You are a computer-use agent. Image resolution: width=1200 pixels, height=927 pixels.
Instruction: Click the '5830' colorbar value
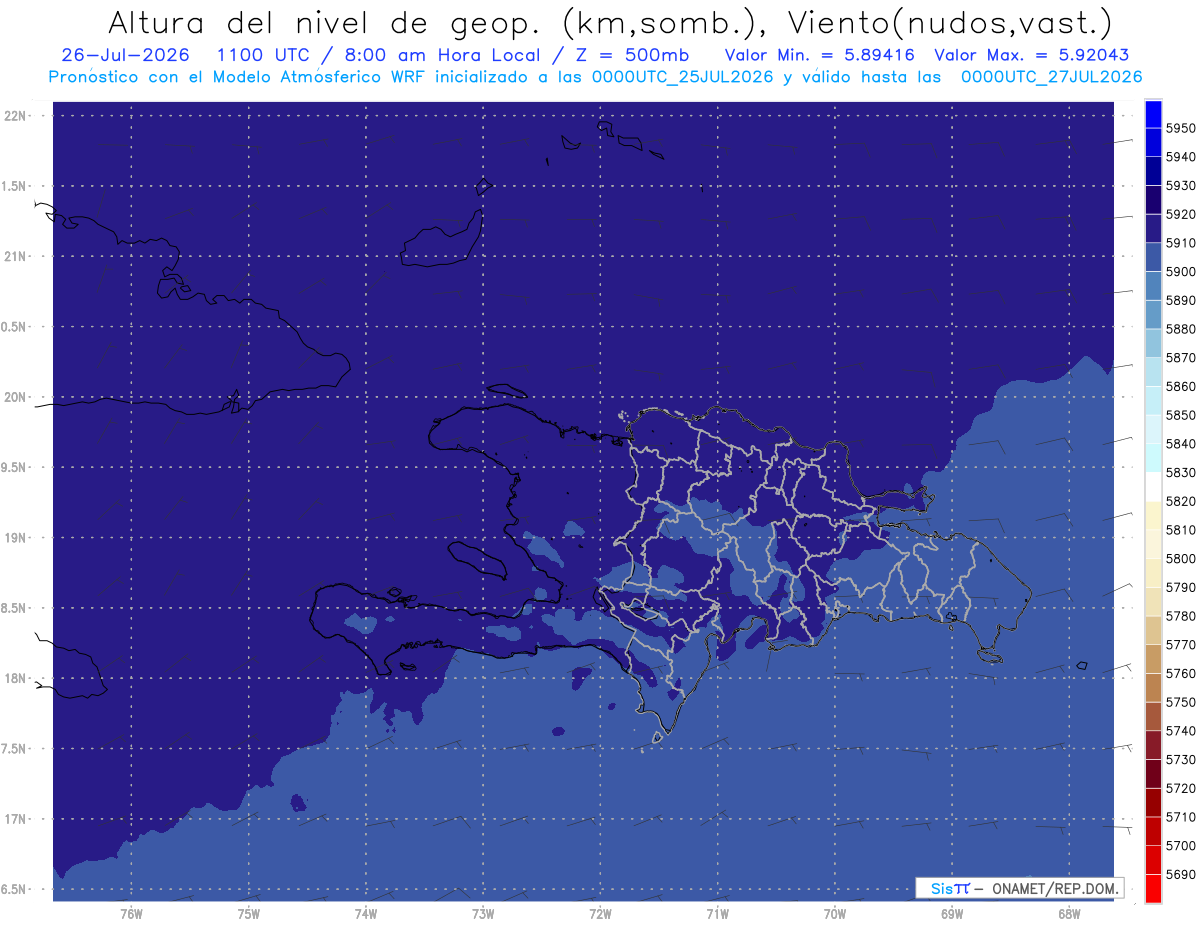pos(1181,473)
